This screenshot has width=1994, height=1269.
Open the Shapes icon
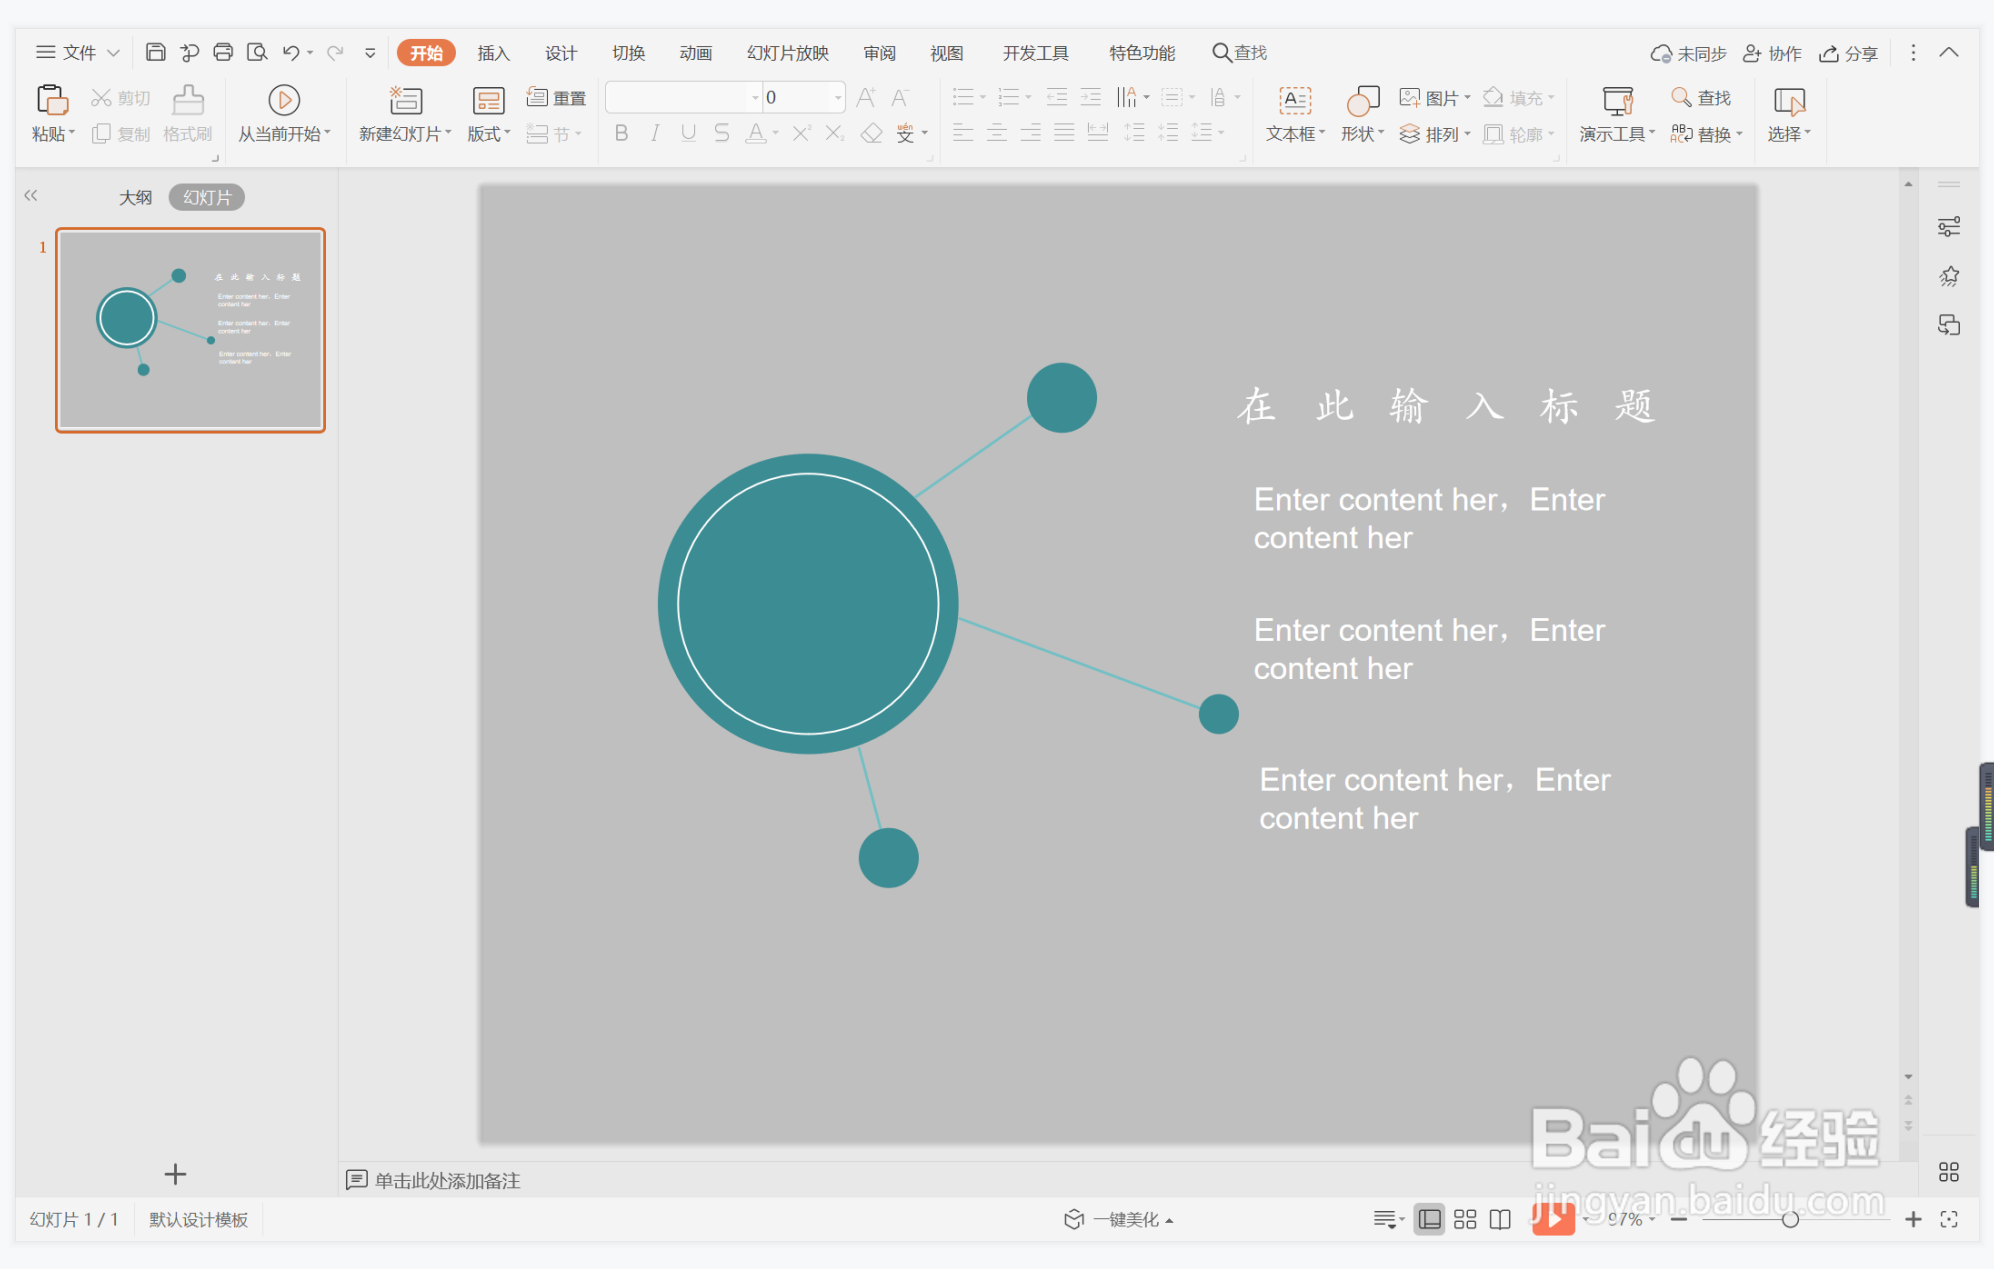click(x=1362, y=100)
